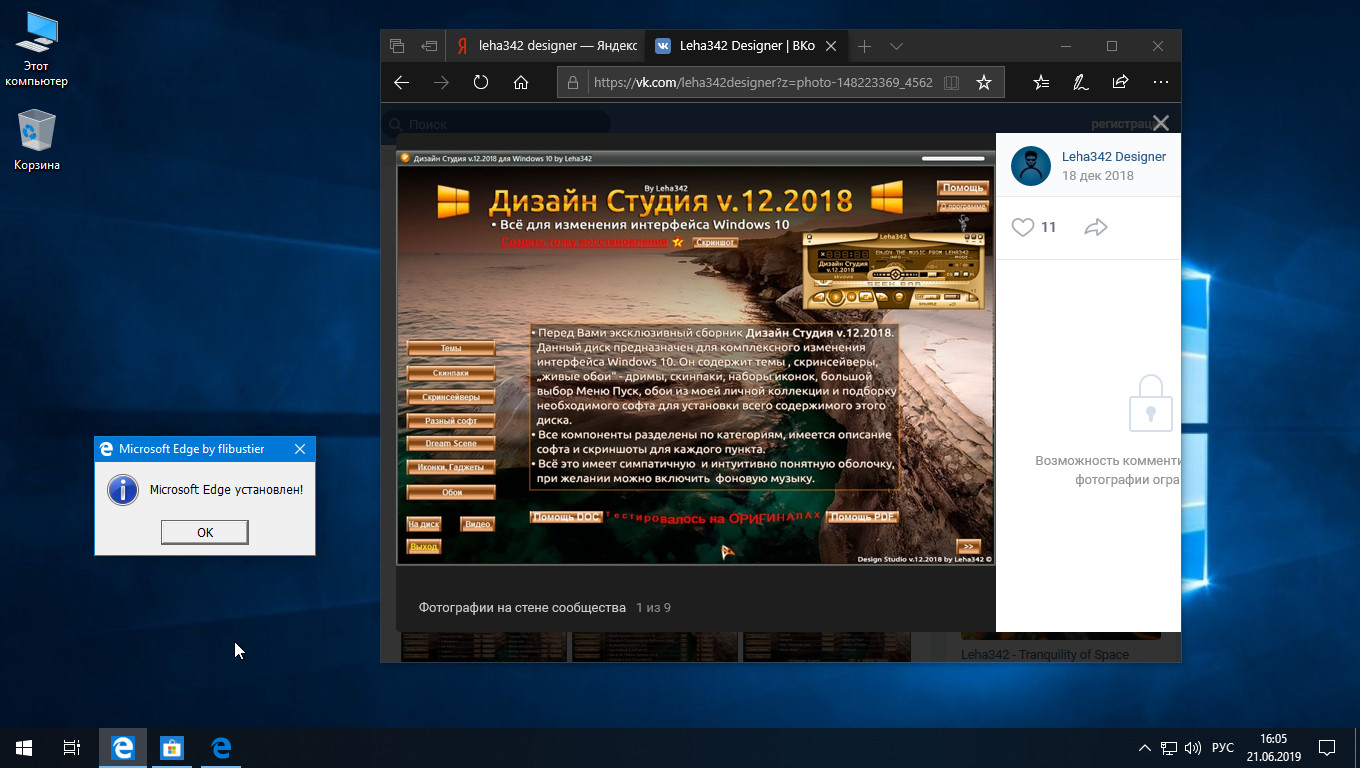Viewport: 1360px width, 768px height.
Task: Click the add notes pen icon
Action: (1080, 83)
